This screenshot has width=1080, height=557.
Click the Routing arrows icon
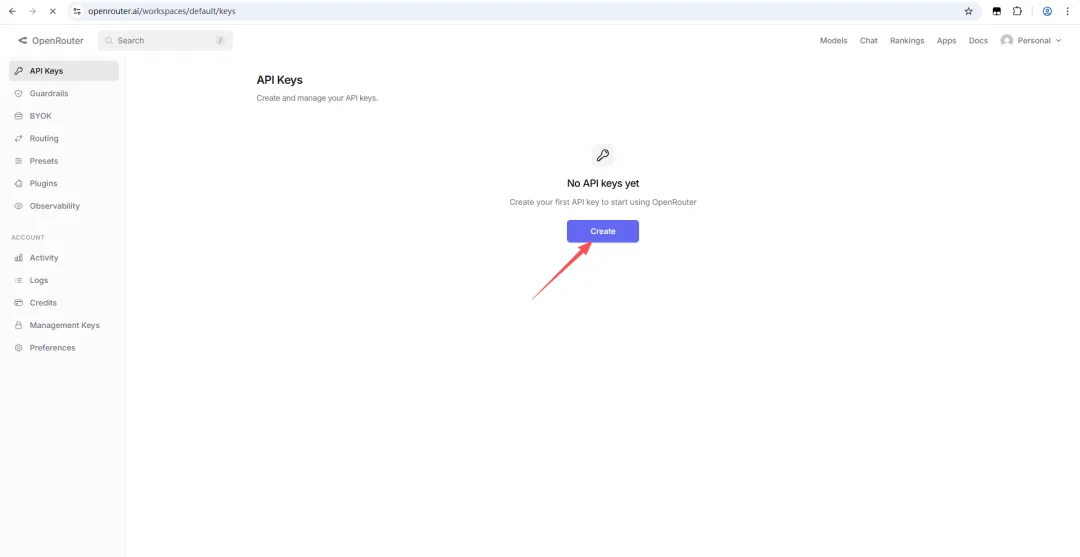pyautogui.click(x=19, y=138)
